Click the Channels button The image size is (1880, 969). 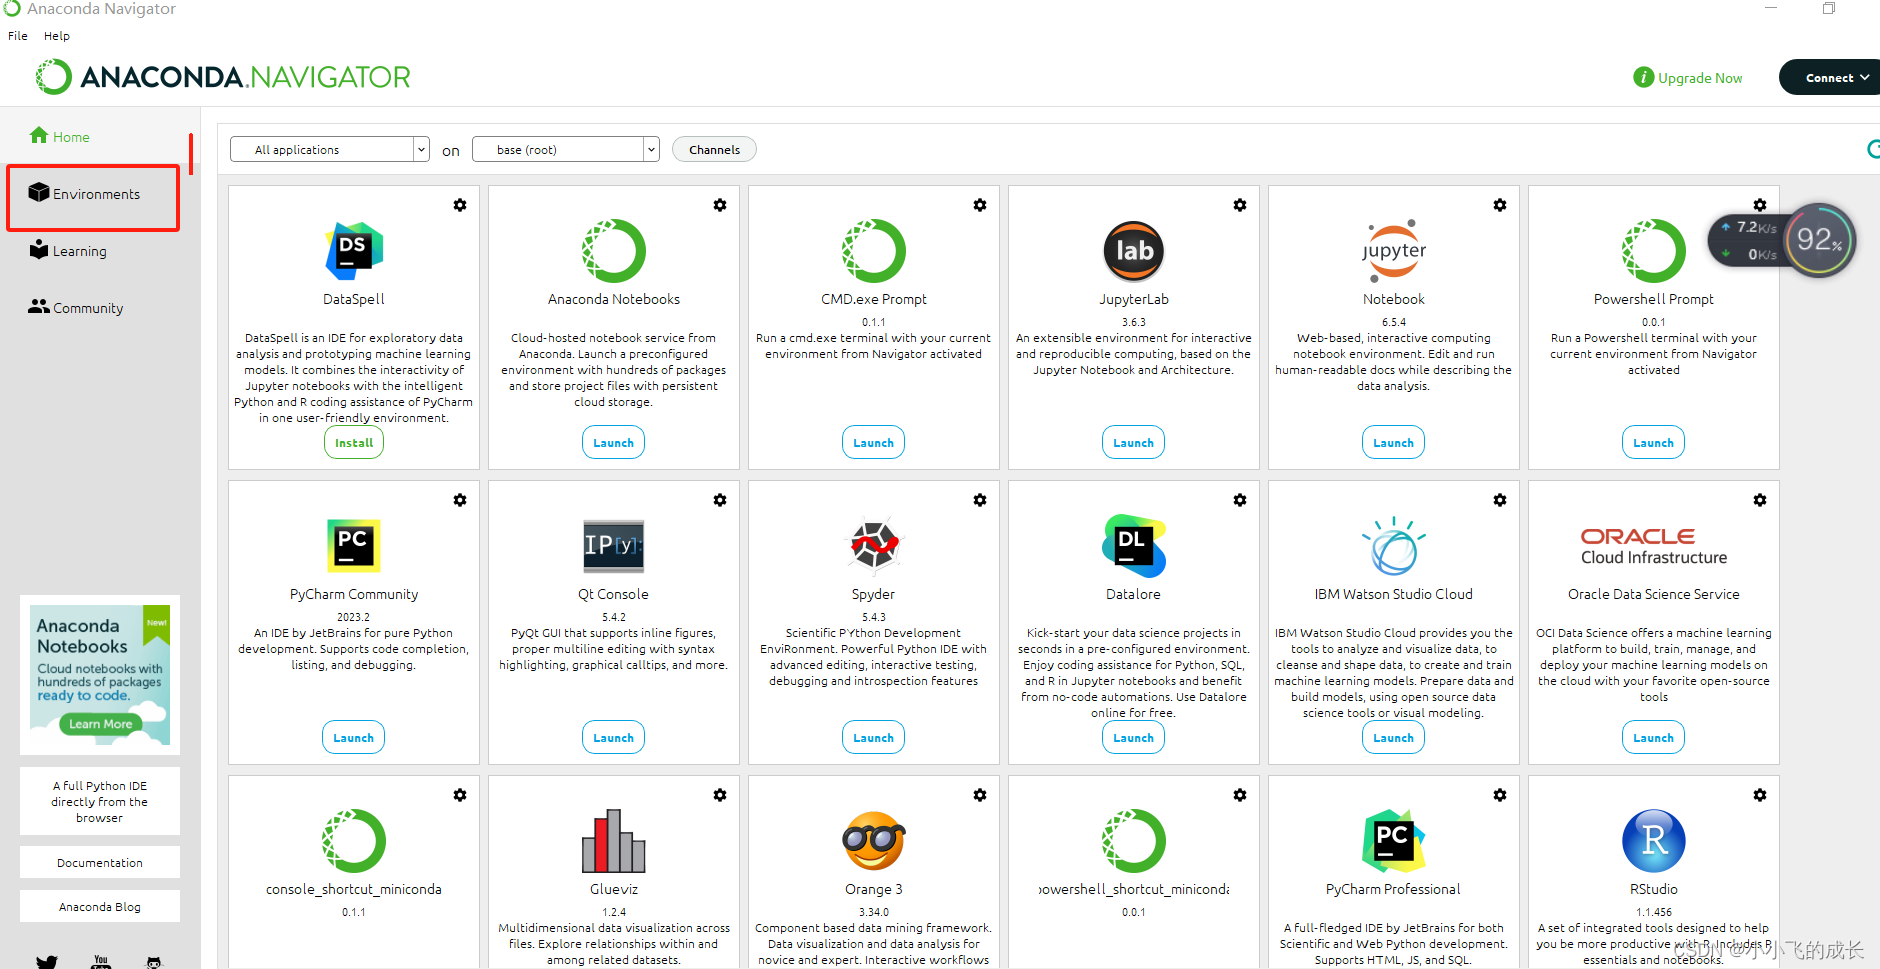point(714,149)
